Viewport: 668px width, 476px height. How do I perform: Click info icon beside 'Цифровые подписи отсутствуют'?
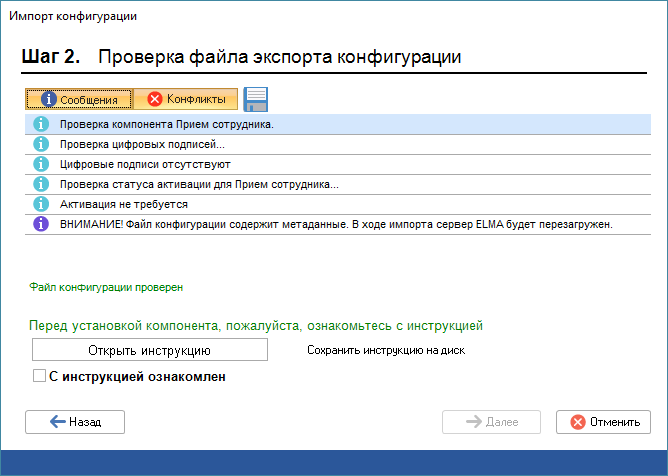point(41,164)
